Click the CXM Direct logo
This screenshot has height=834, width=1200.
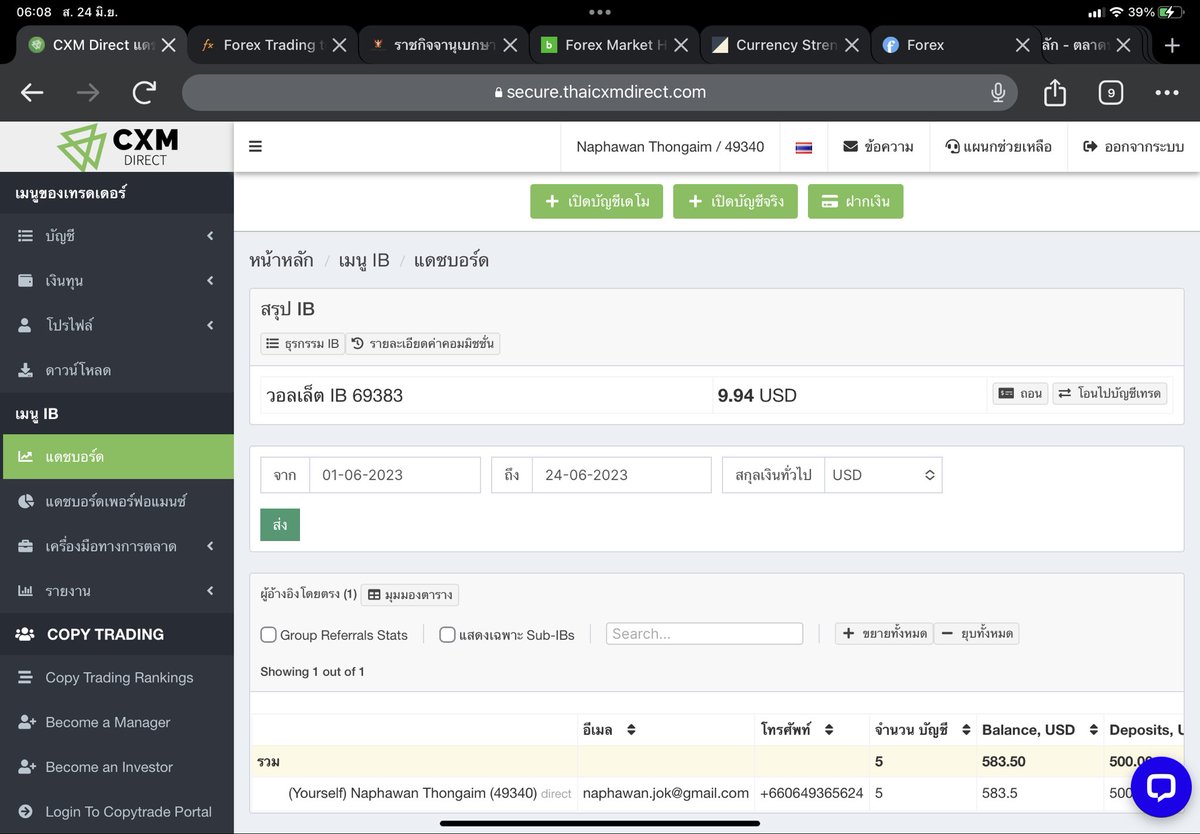click(117, 147)
